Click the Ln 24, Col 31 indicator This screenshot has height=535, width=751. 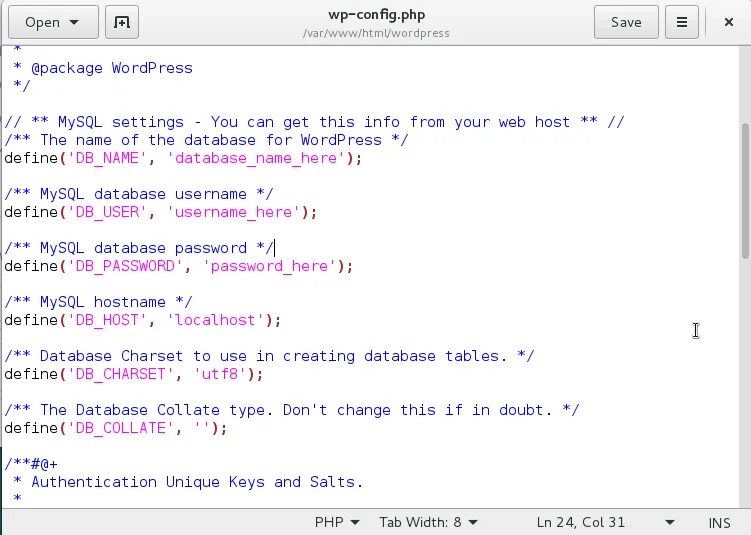[x=580, y=522]
